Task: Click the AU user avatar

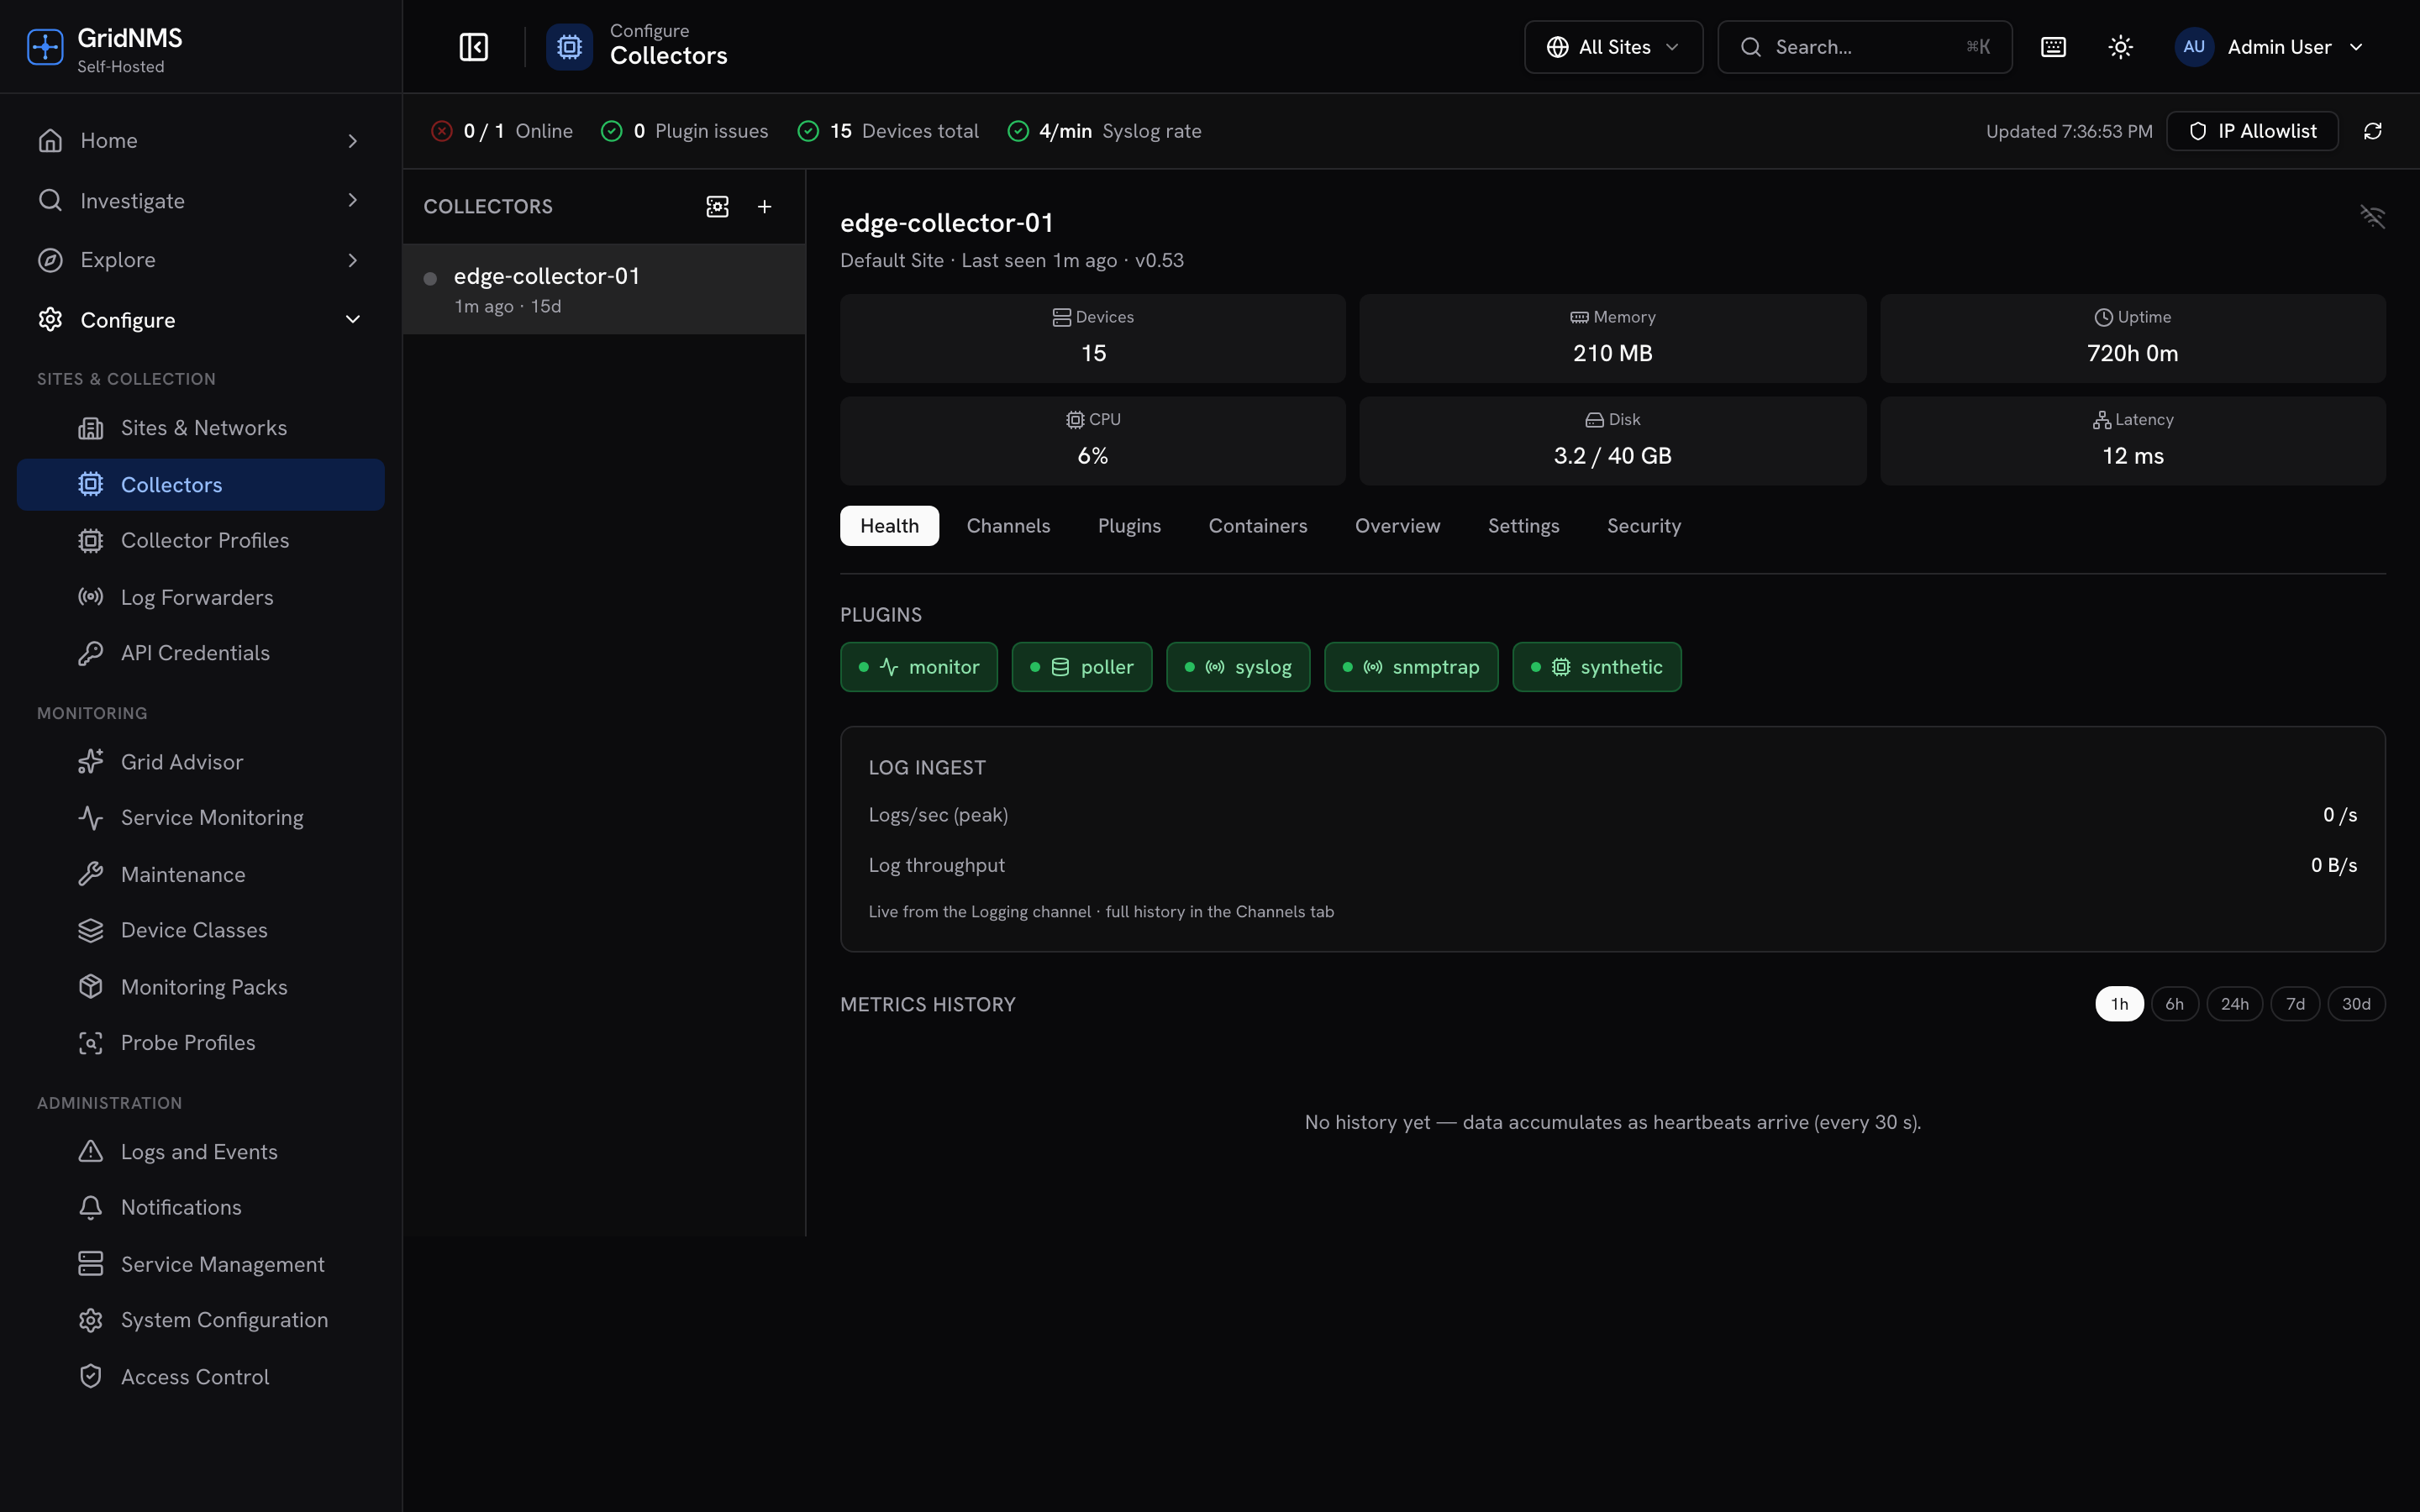Action: (2193, 47)
